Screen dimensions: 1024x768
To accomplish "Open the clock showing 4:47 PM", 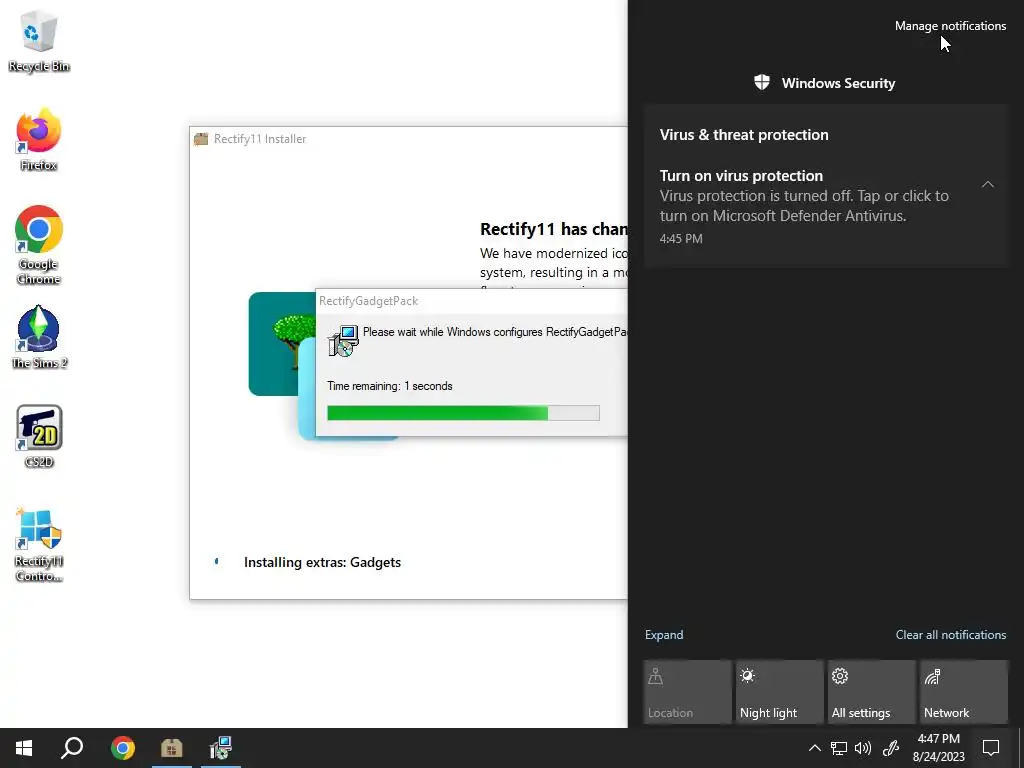I will click(938, 739).
